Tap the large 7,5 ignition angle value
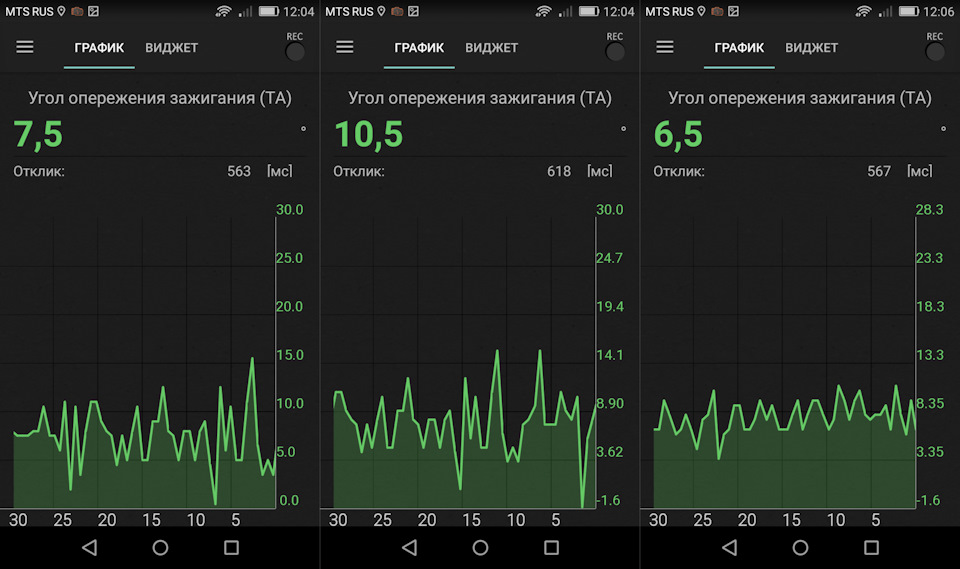The image size is (960, 569). (x=38, y=135)
